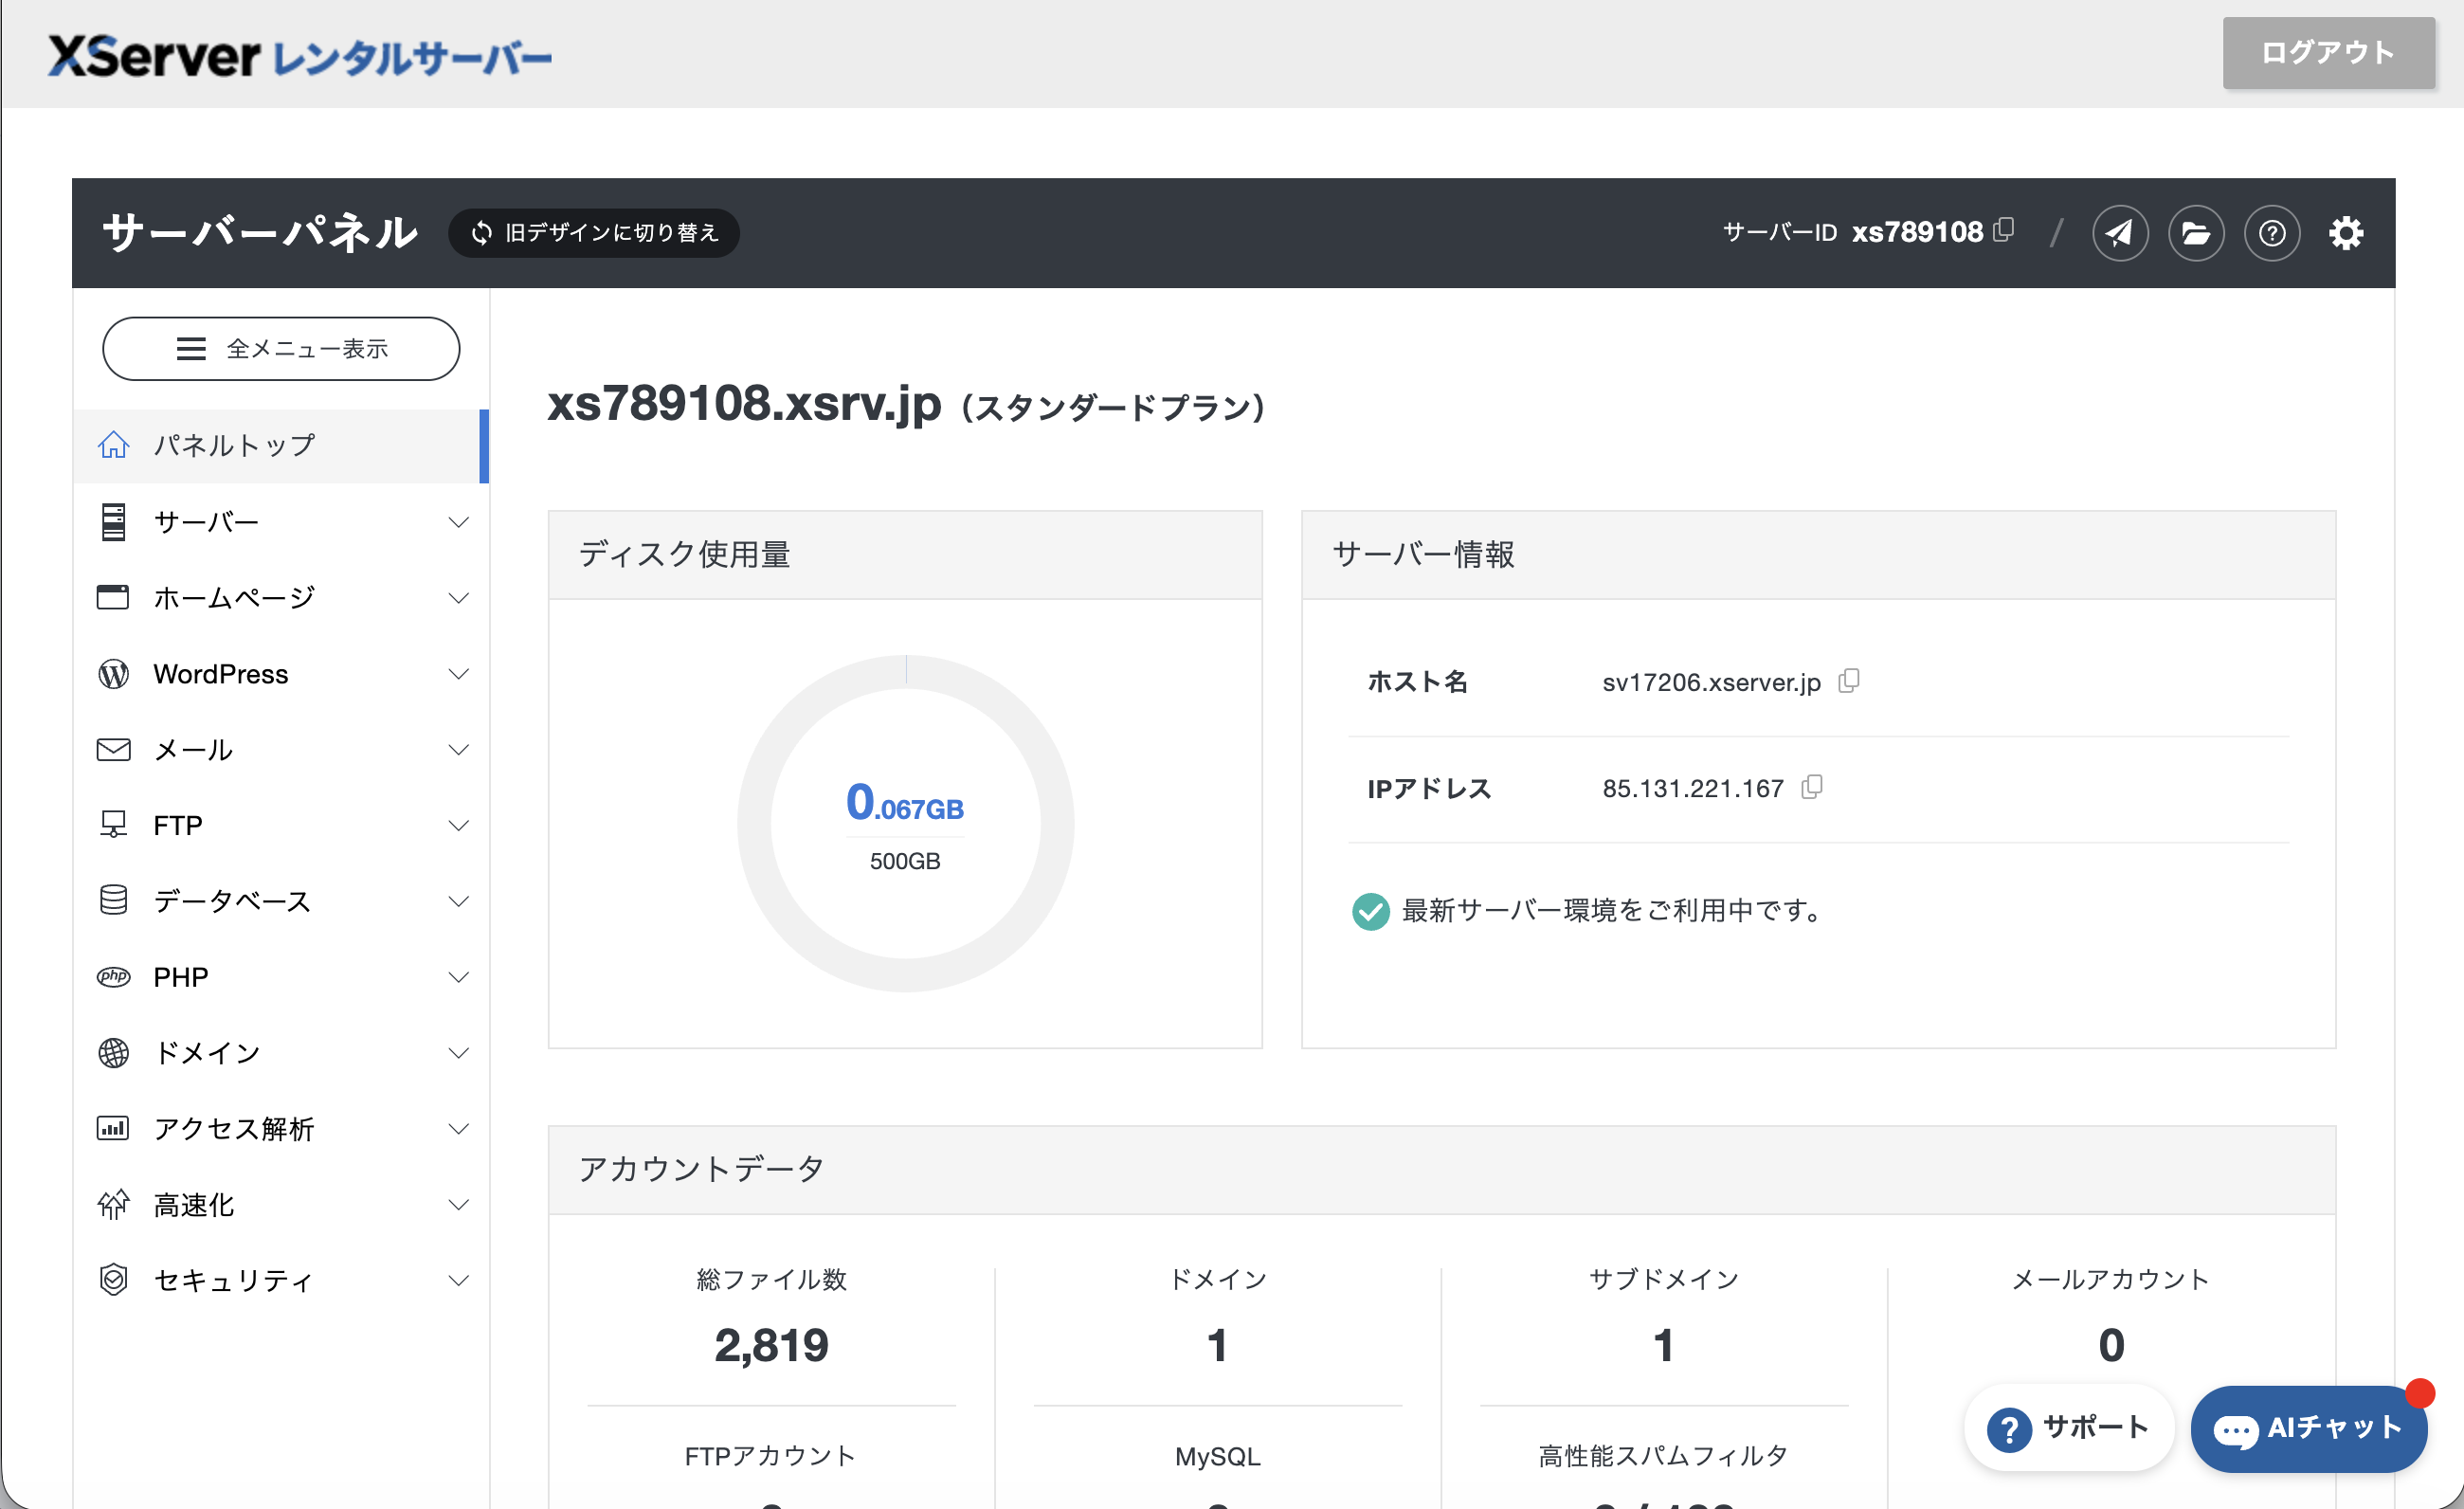Click the disk usage donut chart
This screenshot has width=2464, height=1509.
905,823
